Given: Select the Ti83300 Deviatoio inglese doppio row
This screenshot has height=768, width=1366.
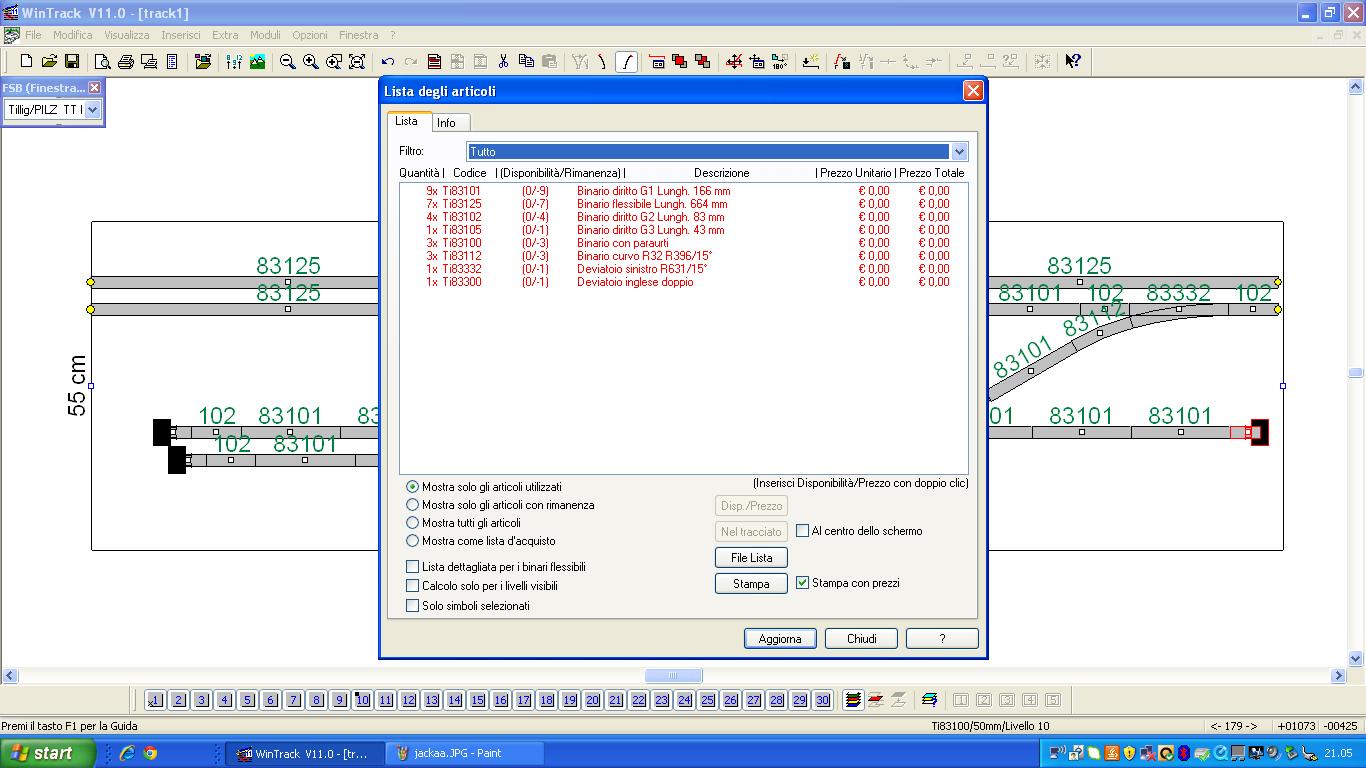Looking at the screenshot, I should click(684, 282).
